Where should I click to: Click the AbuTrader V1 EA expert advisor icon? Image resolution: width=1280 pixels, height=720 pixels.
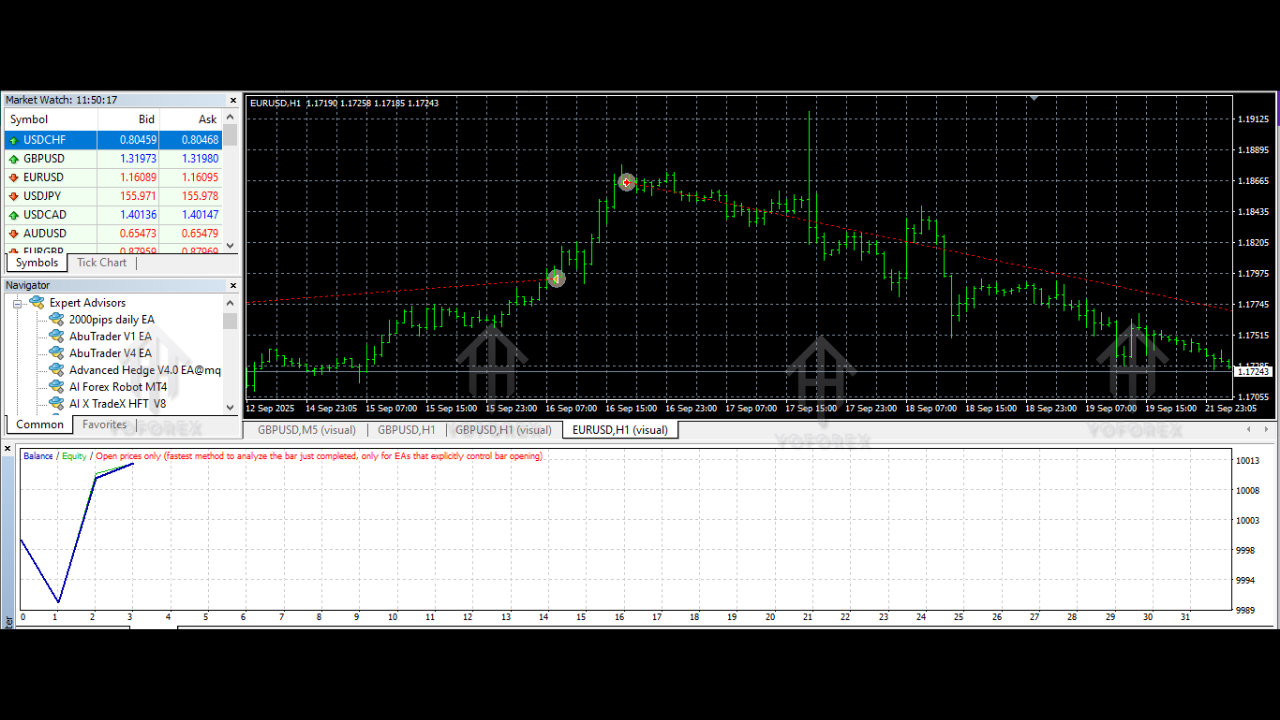click(56, 336)
